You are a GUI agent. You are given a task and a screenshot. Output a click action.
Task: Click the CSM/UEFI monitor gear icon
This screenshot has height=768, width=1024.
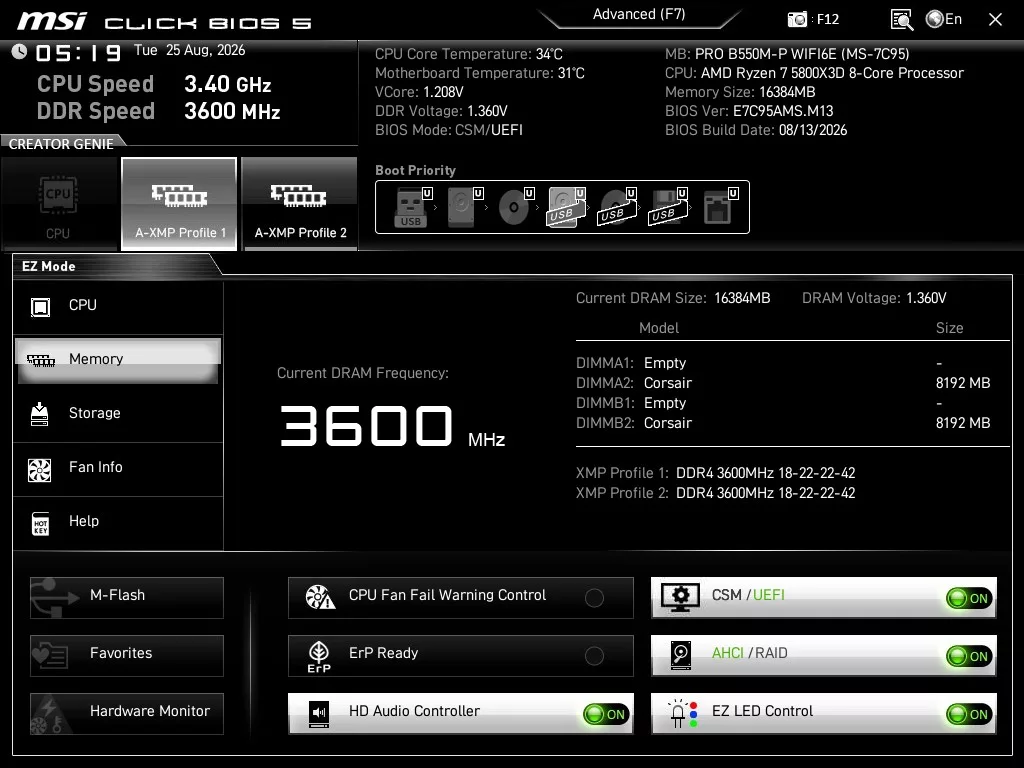pos(680,598)
